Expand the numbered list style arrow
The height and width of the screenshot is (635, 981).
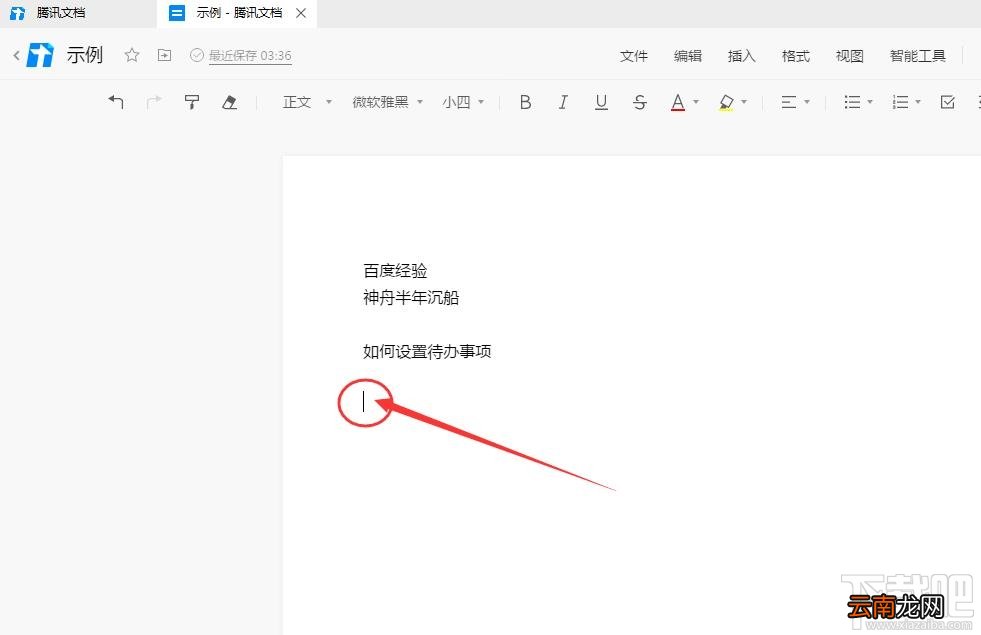pos(918,102)
